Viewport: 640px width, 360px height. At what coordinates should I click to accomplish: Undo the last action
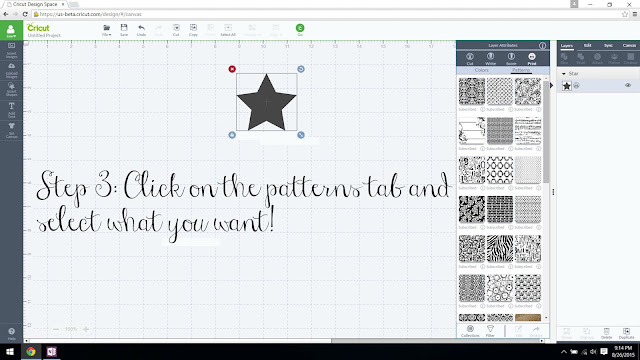(141, 30)
